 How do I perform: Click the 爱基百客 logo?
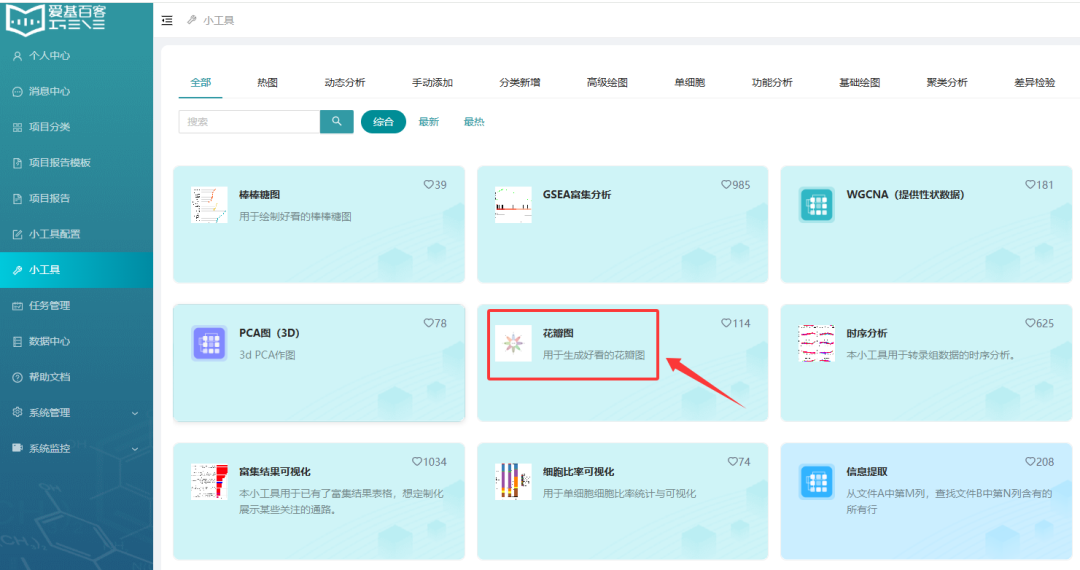tap(56, 19)
